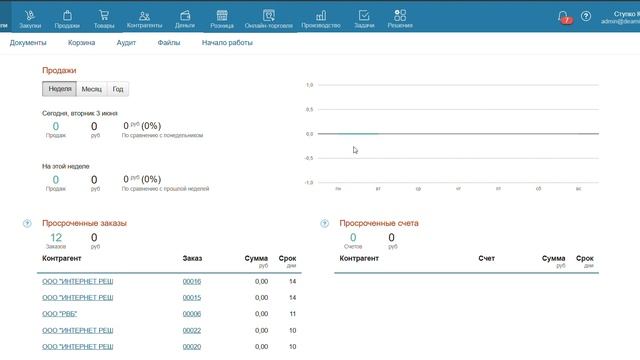Open the ООО "РВБ" counterparty link
This screenshot has width=640, height=360.
coord(60,314)
